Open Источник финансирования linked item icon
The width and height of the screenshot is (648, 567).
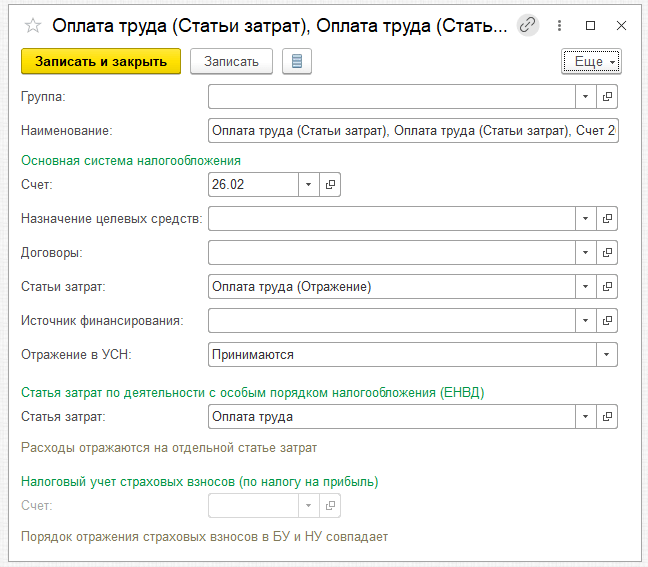(x=607, y=320)
